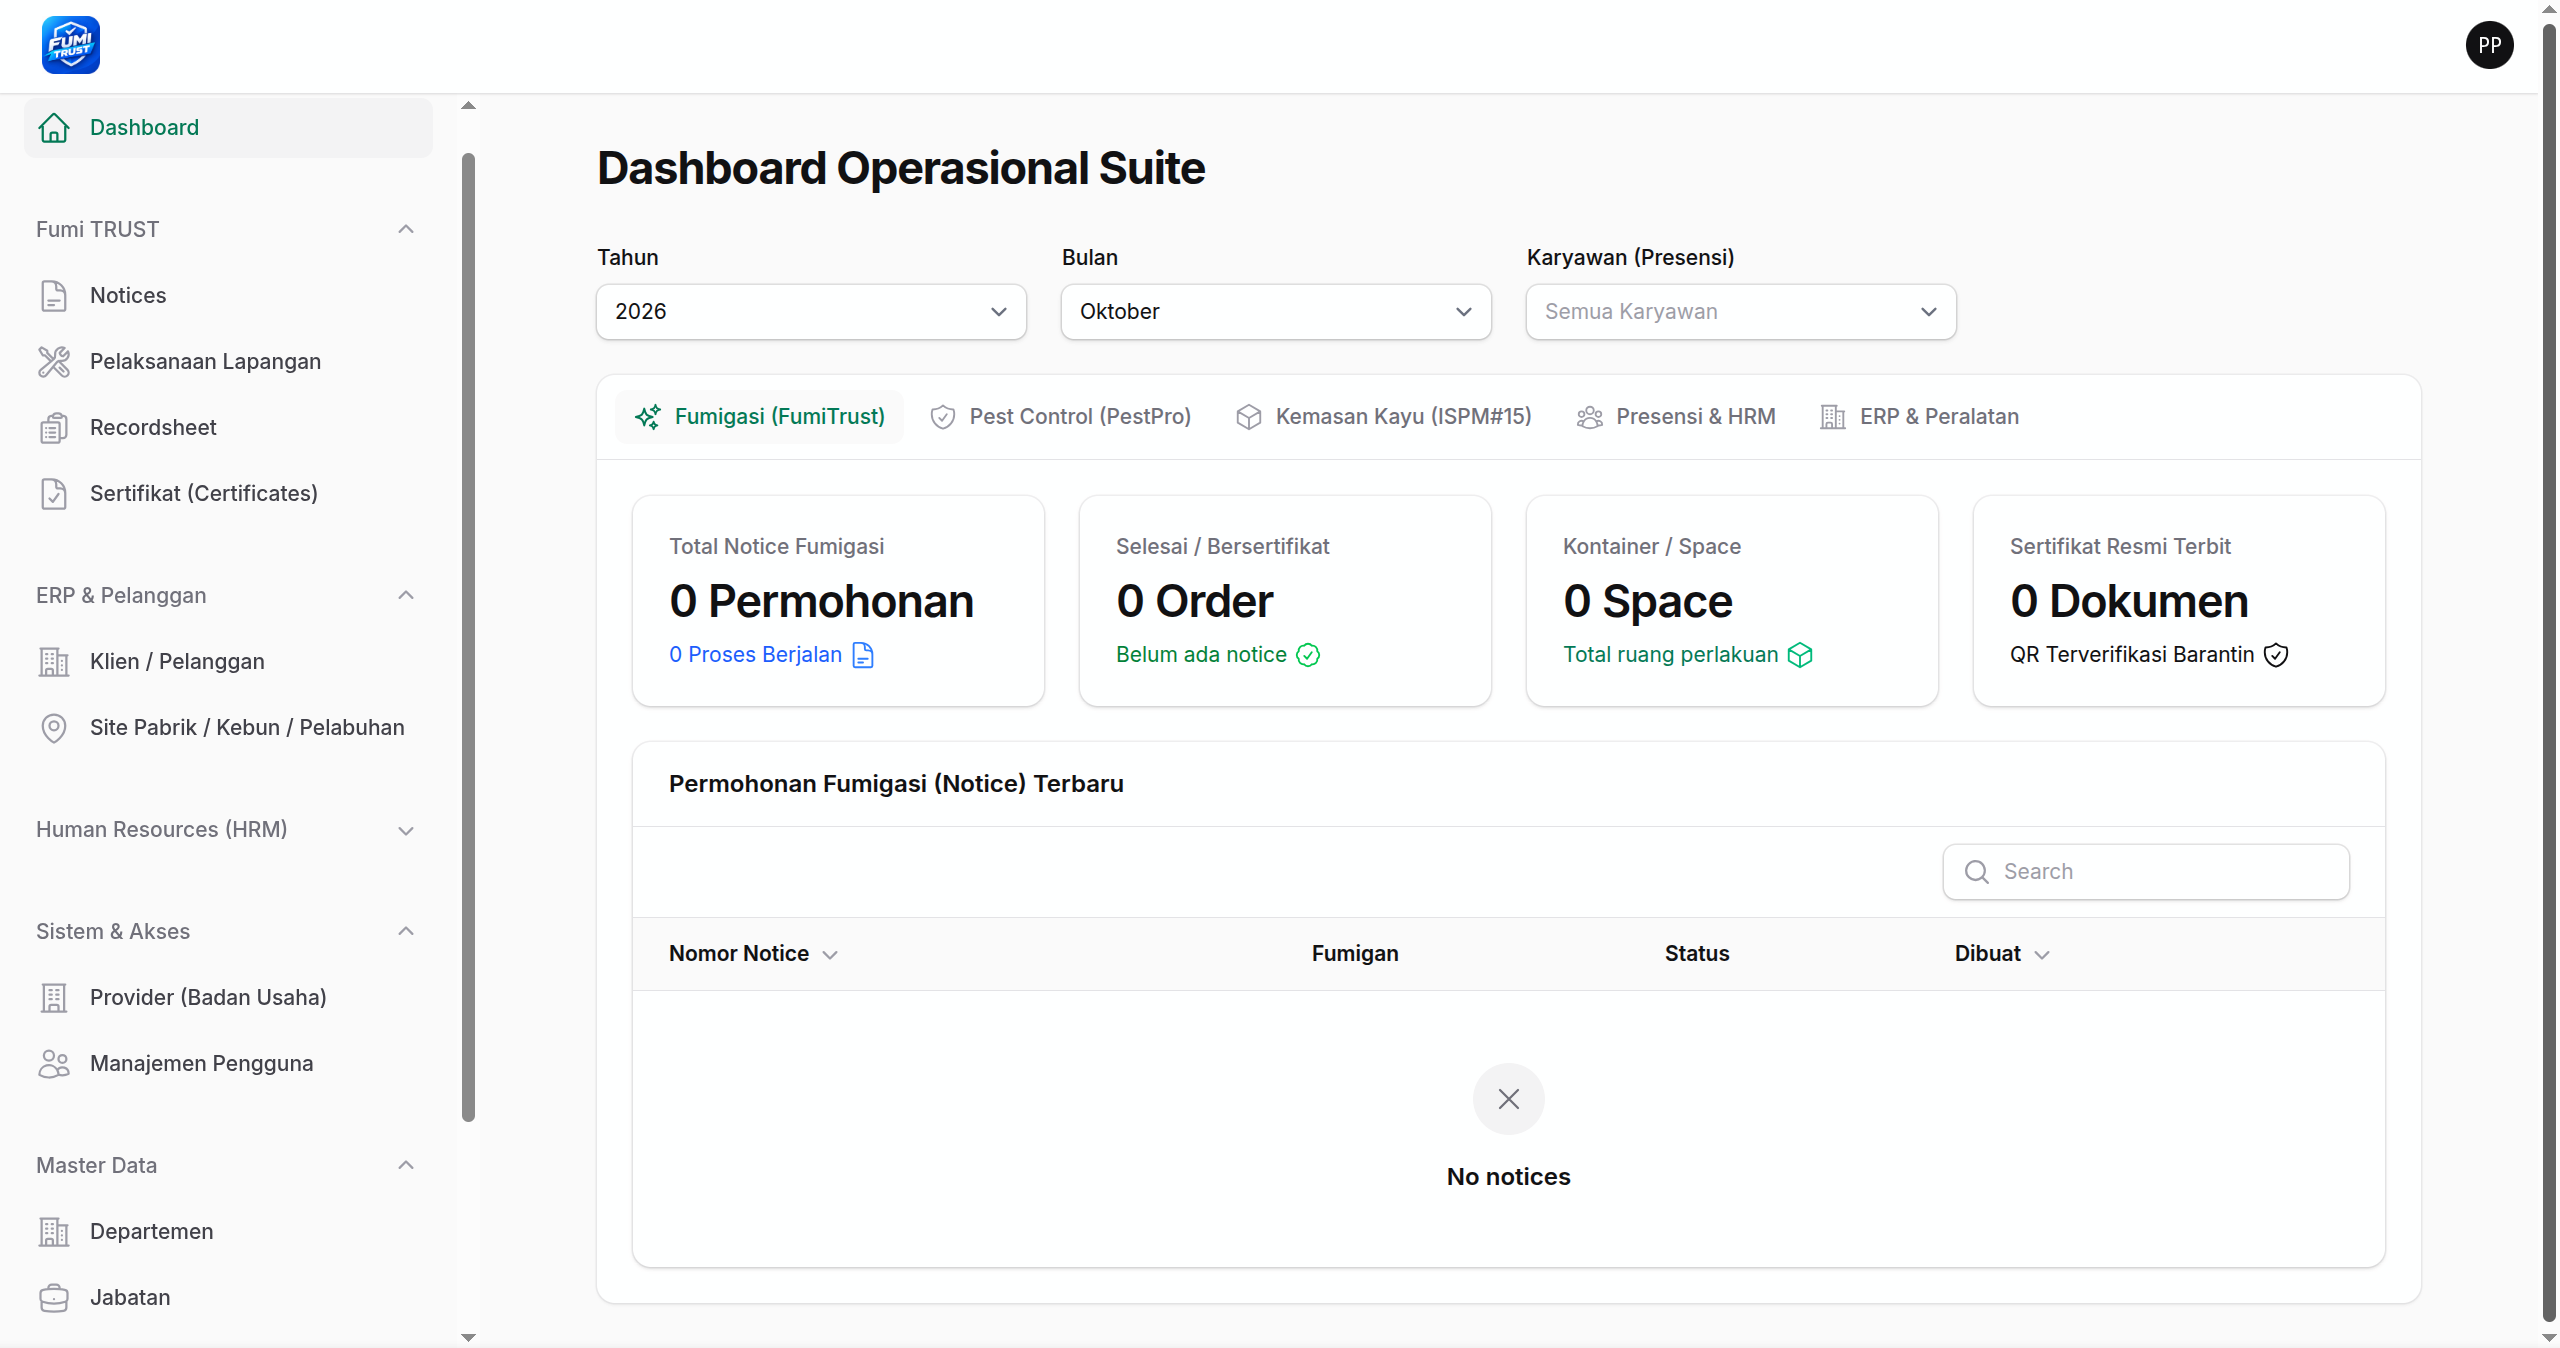Open the PP user avatar menu
Viewport: 2560px width, 1348px height.
point(2489,45)
